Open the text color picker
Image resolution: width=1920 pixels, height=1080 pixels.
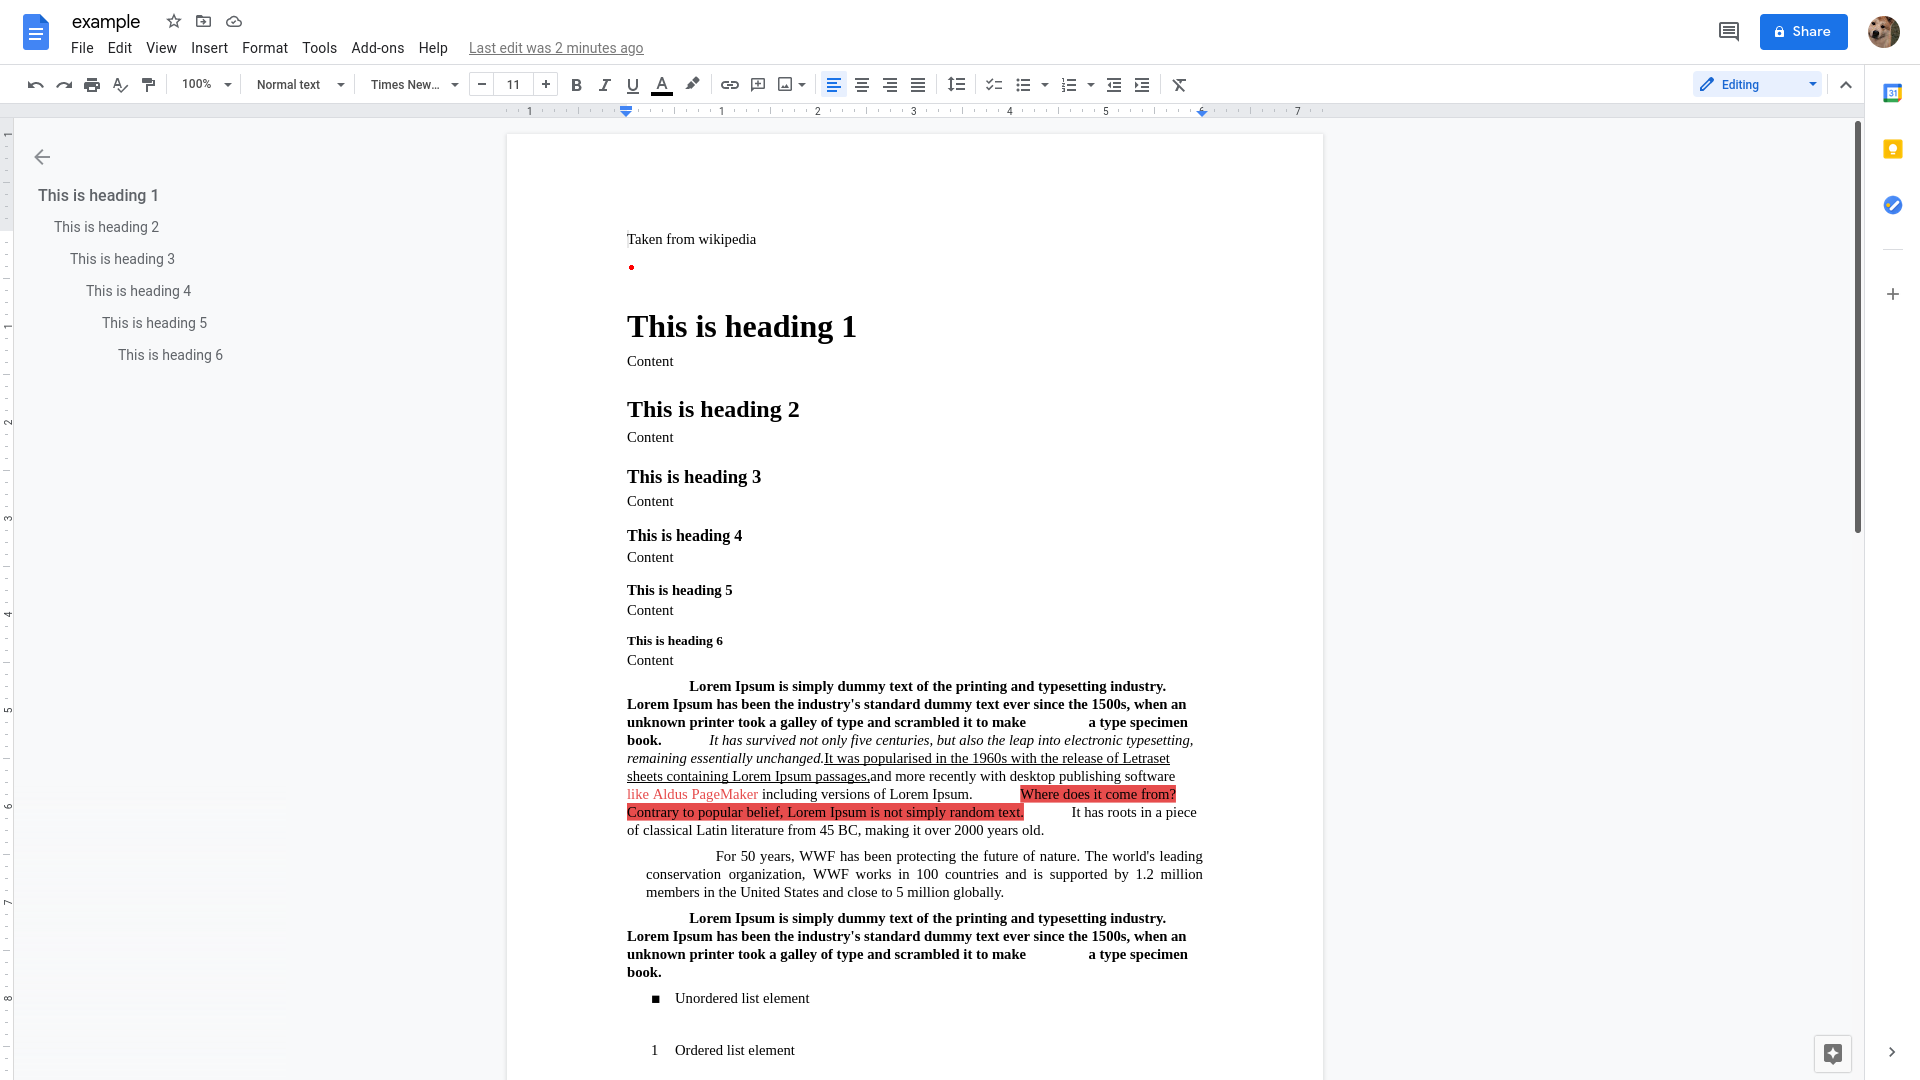pyautogui.click(x=662, y=85)
